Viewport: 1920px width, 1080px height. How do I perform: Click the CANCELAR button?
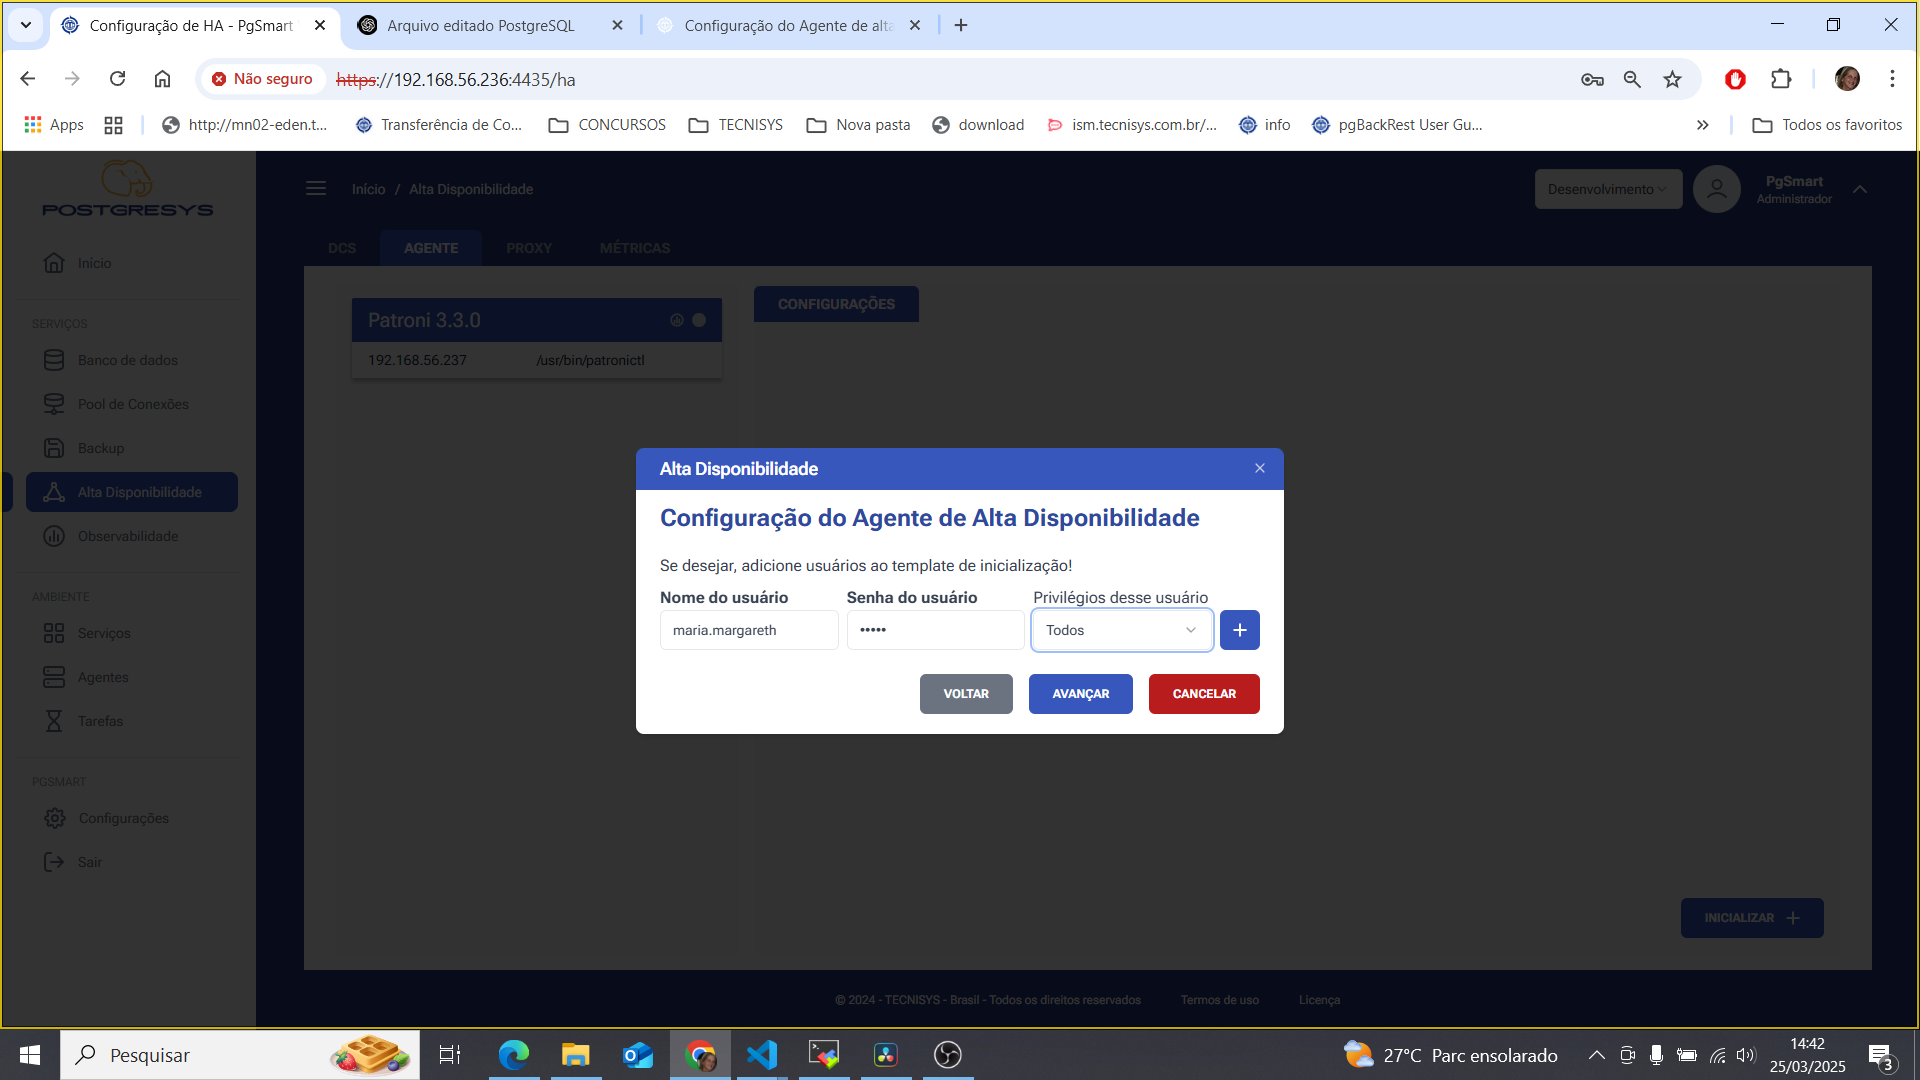pos(1204,694)
